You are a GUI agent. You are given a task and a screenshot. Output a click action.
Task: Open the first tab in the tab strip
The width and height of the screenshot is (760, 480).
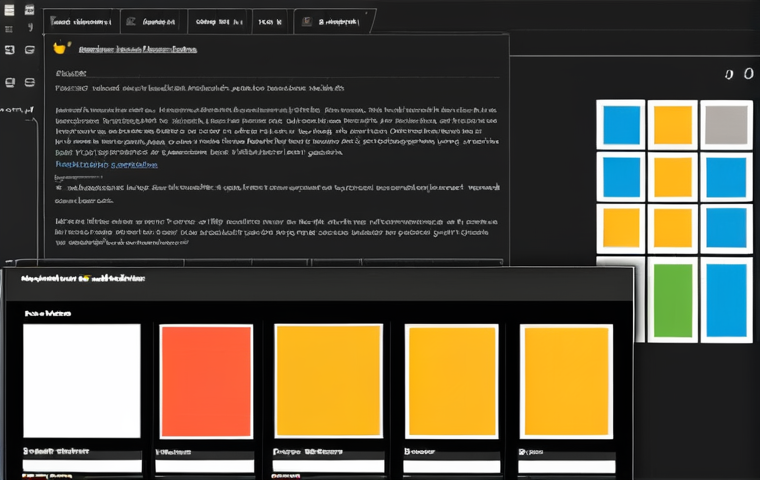(81, 21)
